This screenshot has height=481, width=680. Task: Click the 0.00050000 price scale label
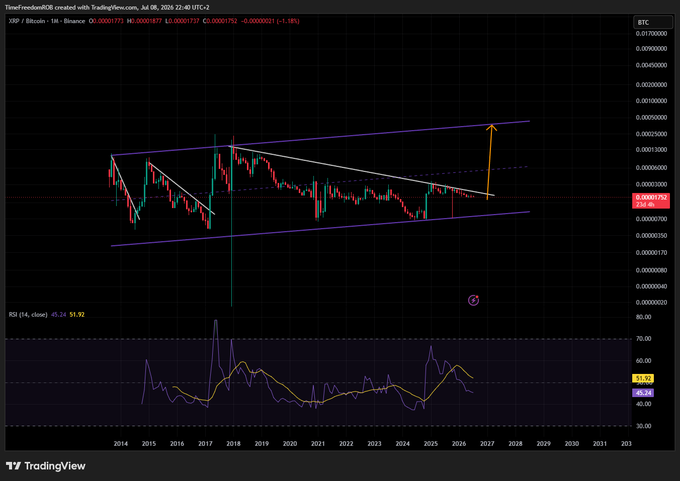click(651, 118)
